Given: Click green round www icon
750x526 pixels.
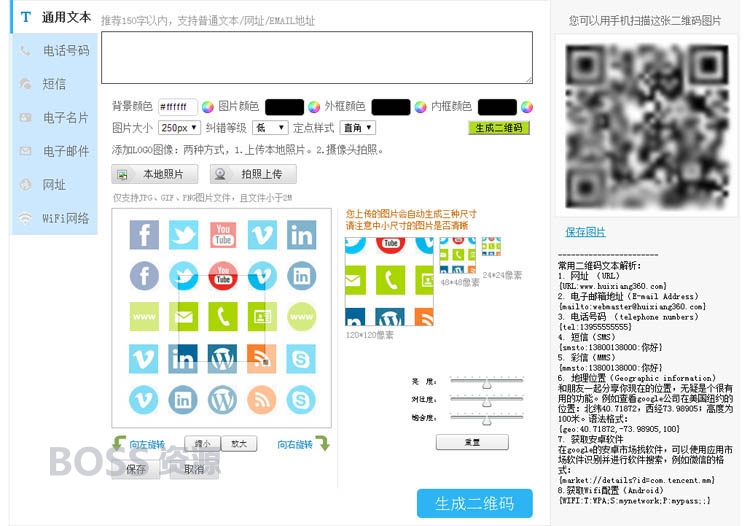Looking at the screenshot, I should 301,317.
